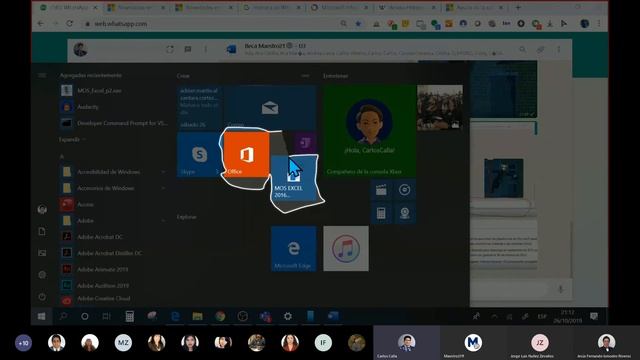Expand the Accesorios de Windows folder
640x360 pixels.
(113, 188)
